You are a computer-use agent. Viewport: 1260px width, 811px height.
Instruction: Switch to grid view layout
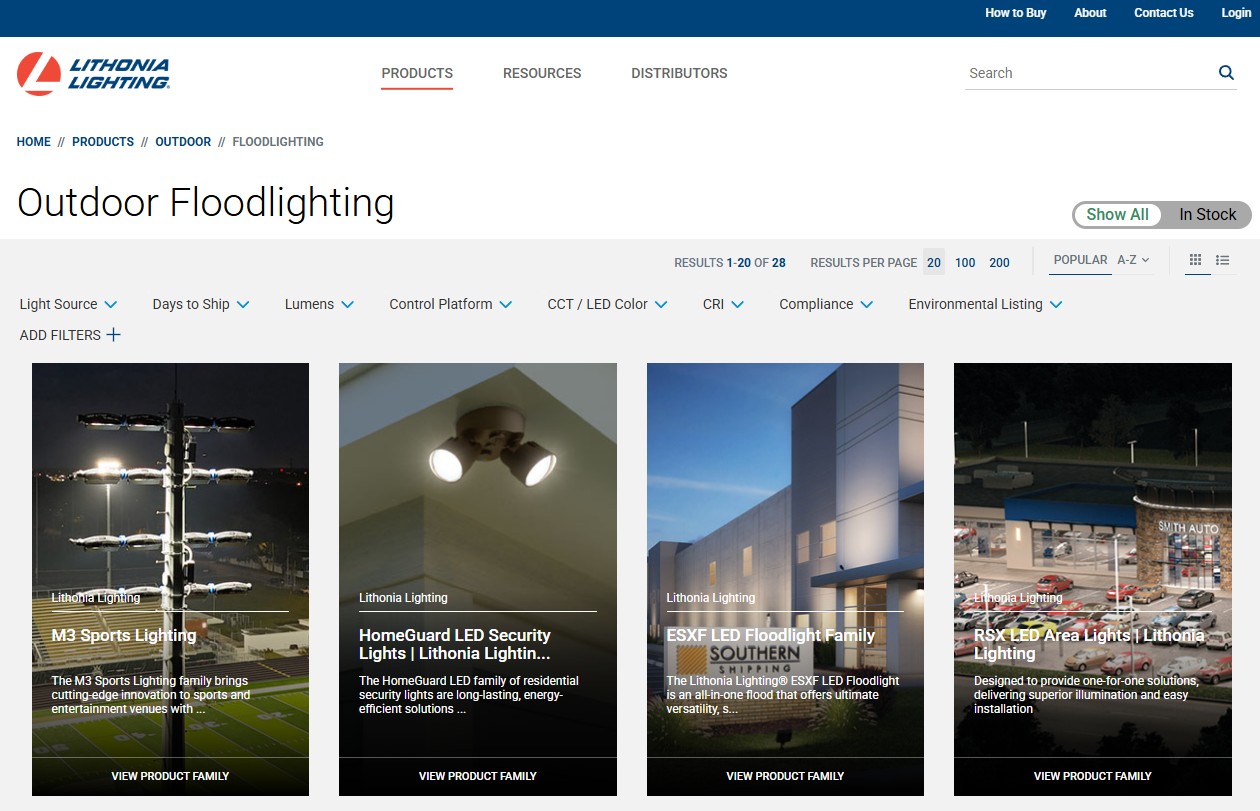pyautogui.click(x=1195, y=260)
